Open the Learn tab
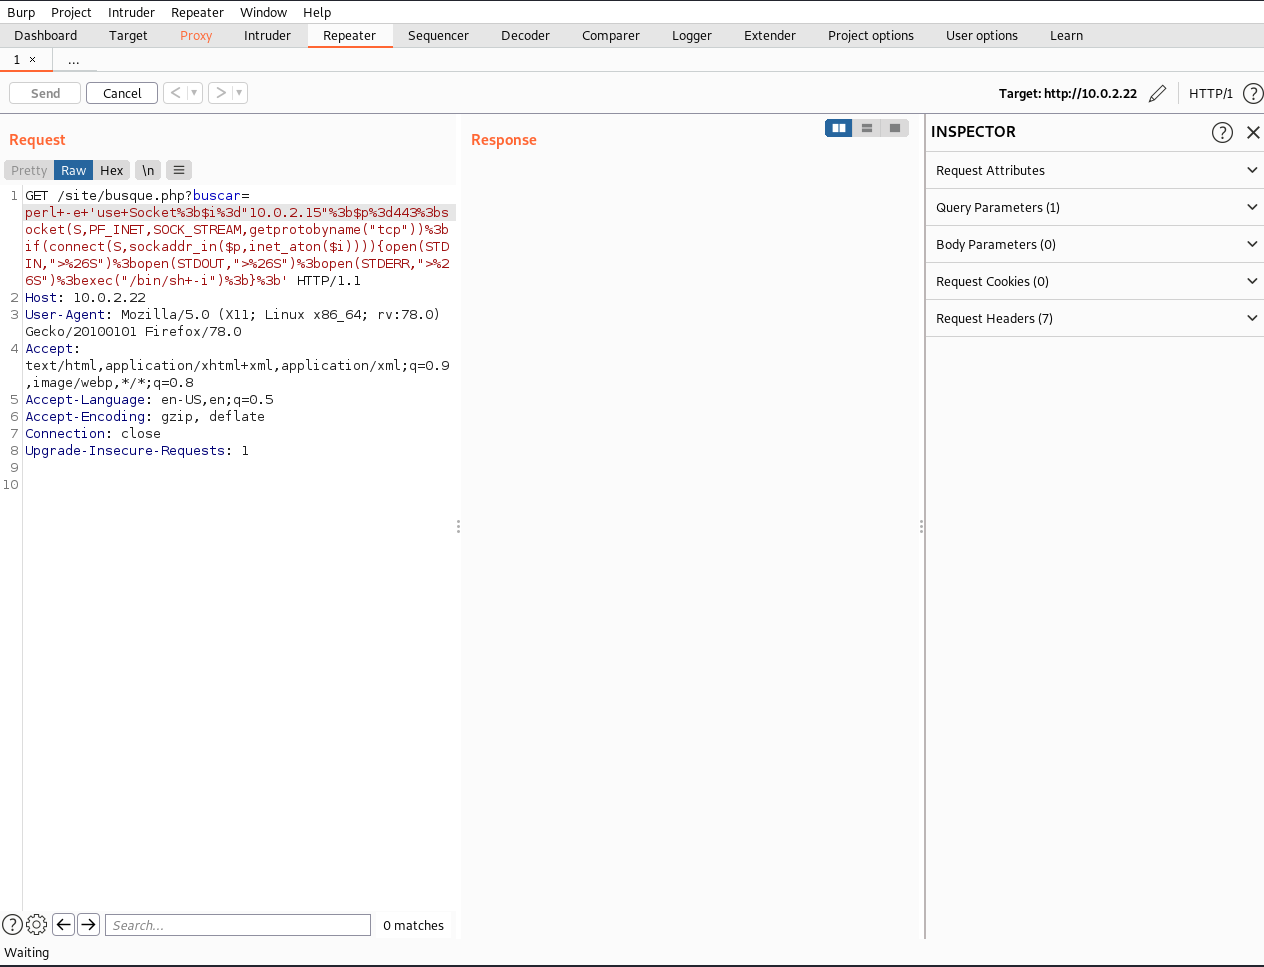Image resolution: width=1264 pixels, height=967 pixels. 1066,35
